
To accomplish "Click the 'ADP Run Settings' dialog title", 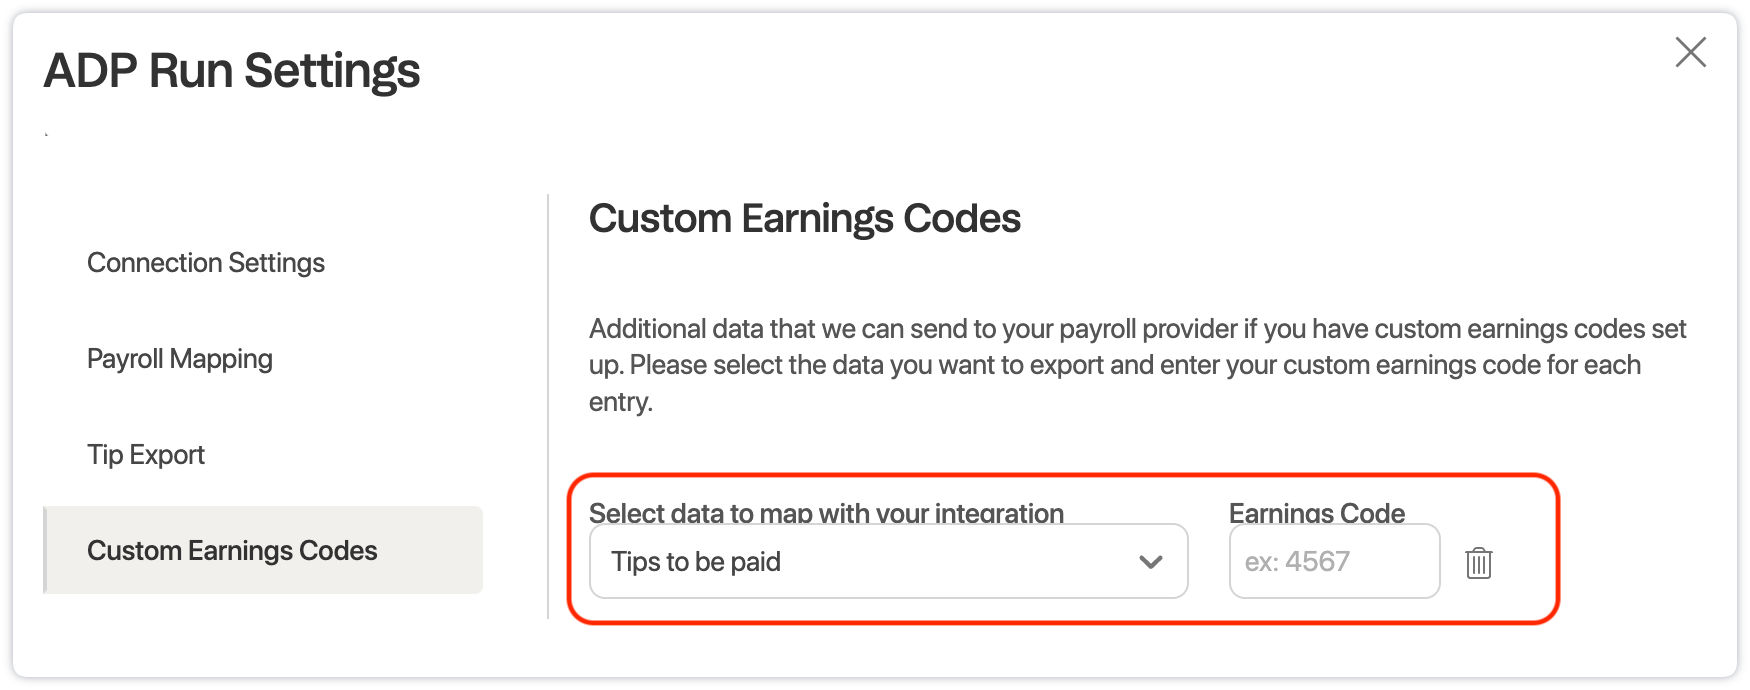I will (x=232, y=71).
